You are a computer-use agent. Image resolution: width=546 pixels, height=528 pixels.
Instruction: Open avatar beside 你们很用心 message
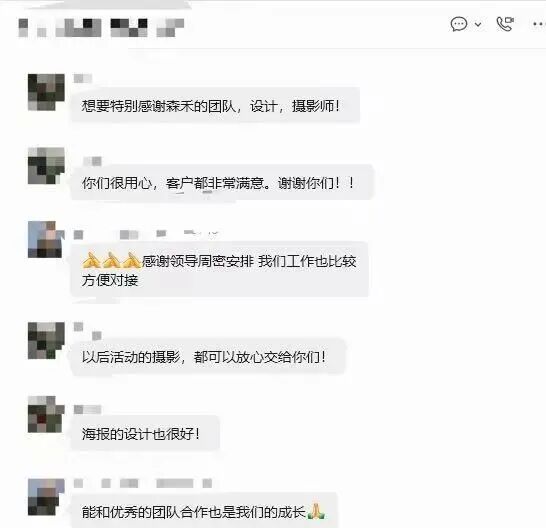(46, 166)
